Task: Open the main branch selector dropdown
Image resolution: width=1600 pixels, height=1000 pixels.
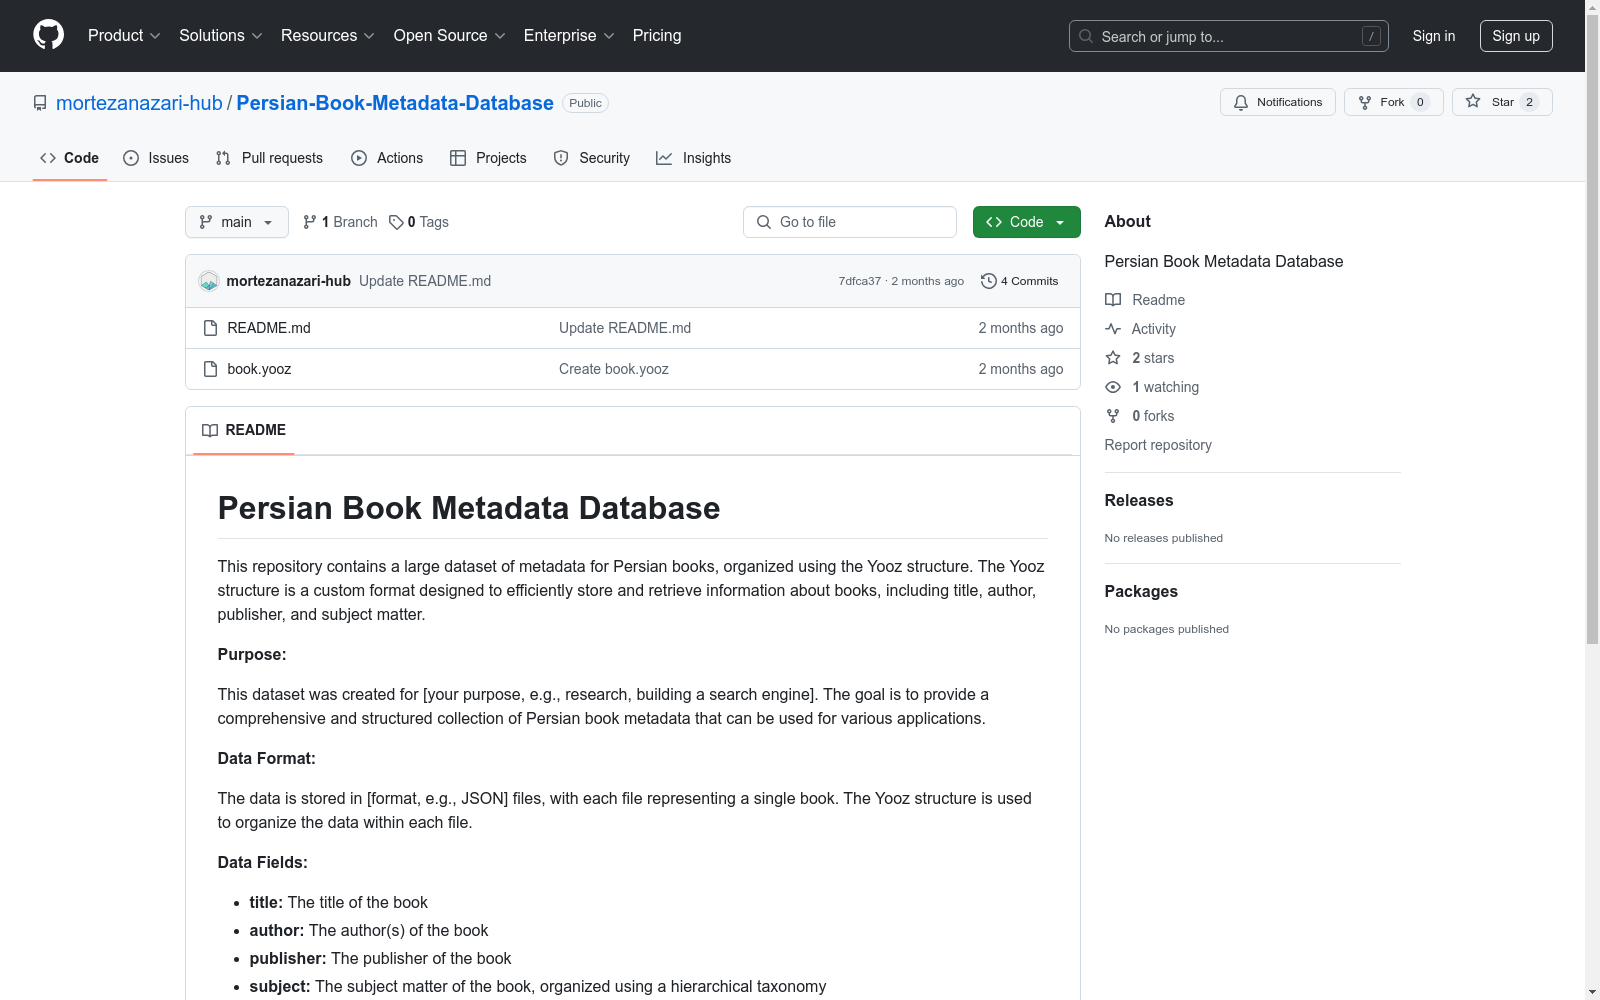Action: click(x=237, y=222)
